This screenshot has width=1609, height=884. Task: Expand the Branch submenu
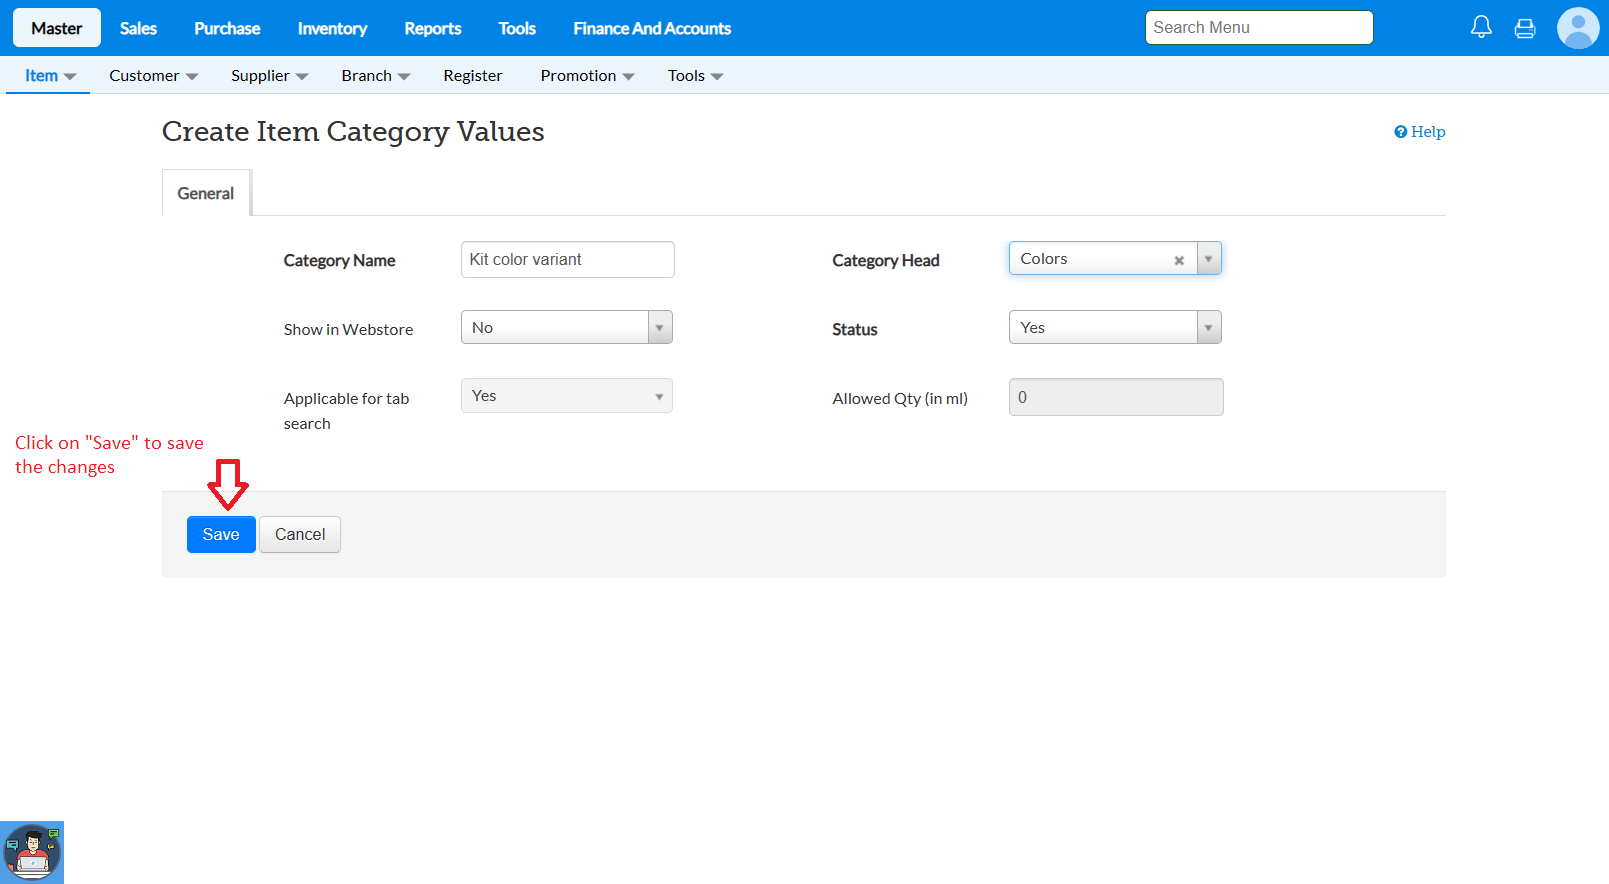point(376,76)
